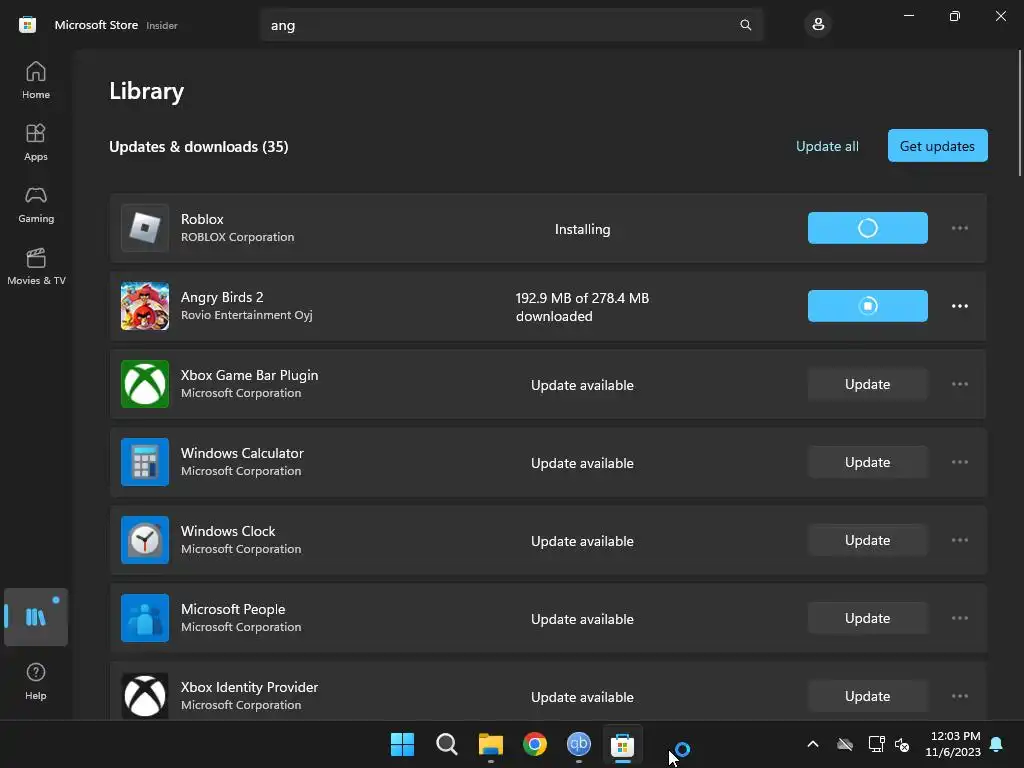The width and height of the screenshot is (1024, 768).
Task: Click the 'Updates & downloads (35)' heading
Action: [x=199, y=147]
